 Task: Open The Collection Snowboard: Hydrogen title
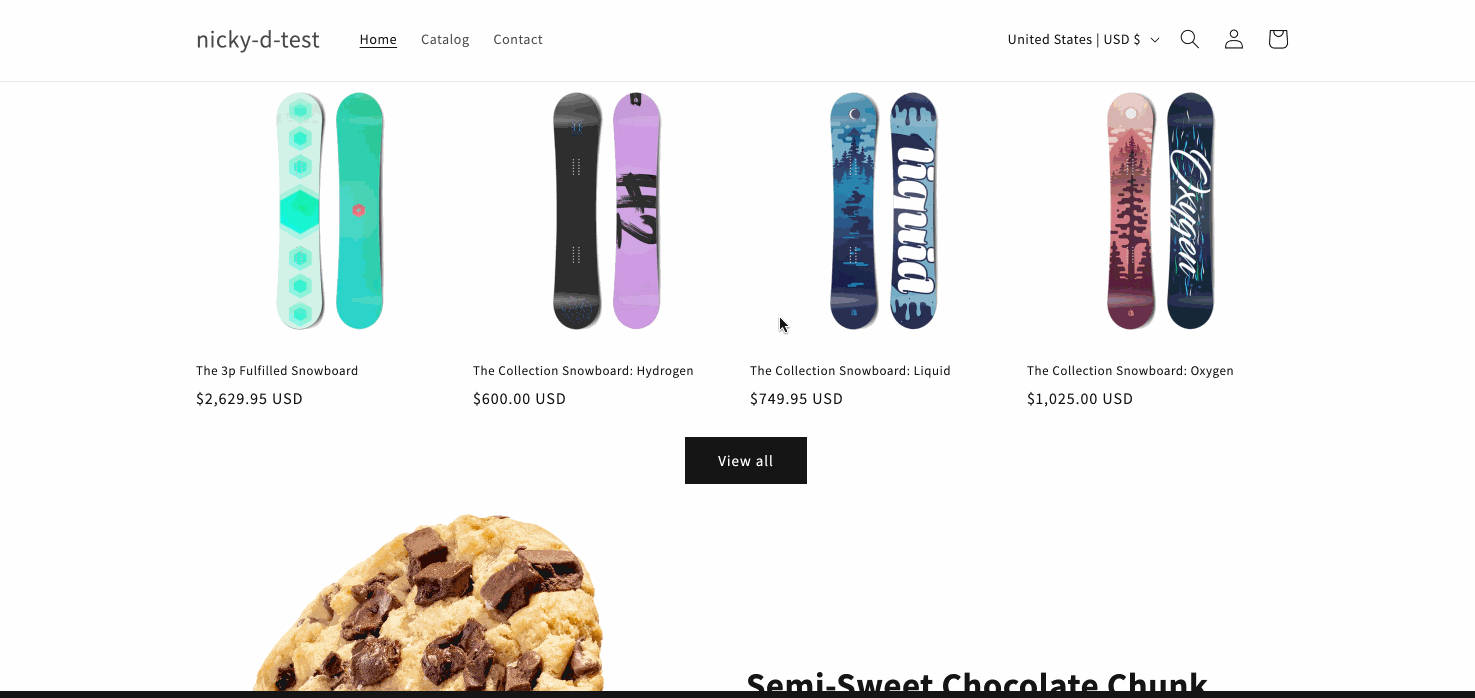[583, 371]
